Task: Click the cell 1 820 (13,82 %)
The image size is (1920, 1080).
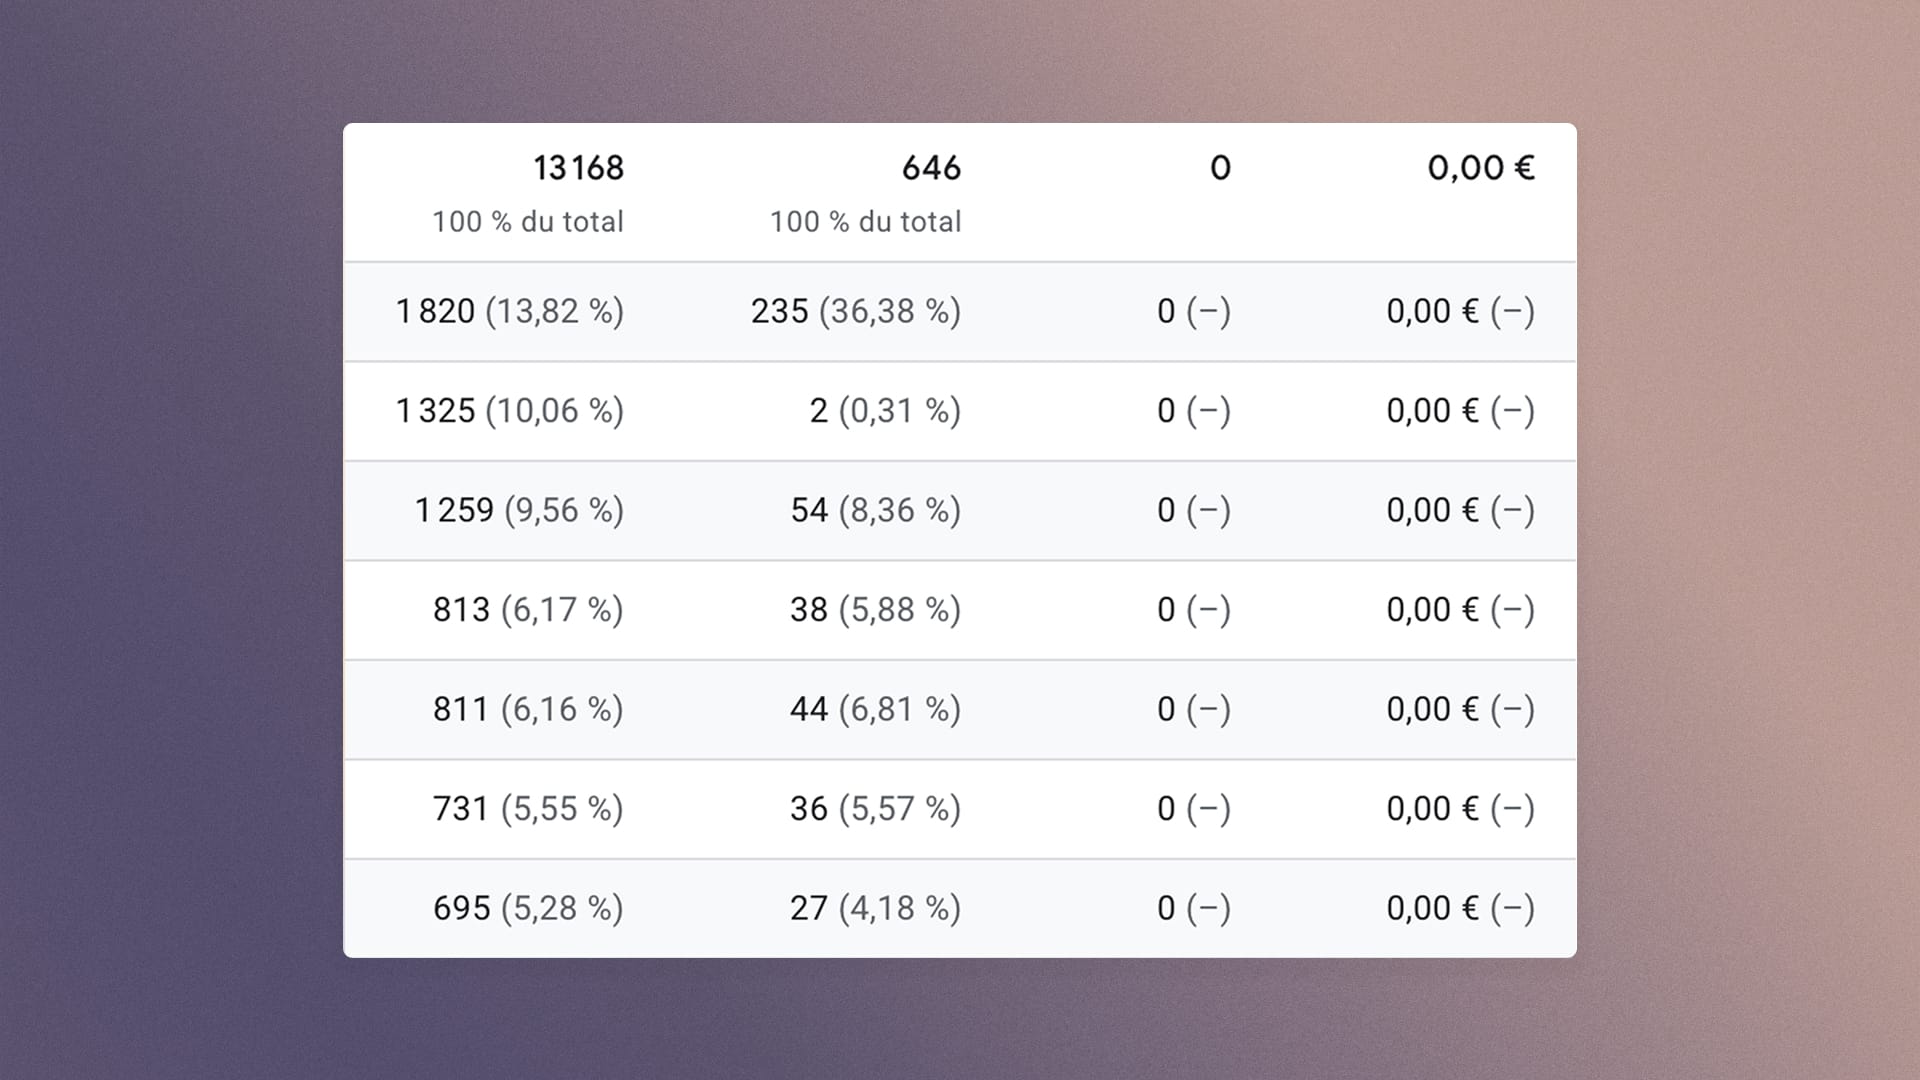Action: pyautogui.click(x=510, y=311)
